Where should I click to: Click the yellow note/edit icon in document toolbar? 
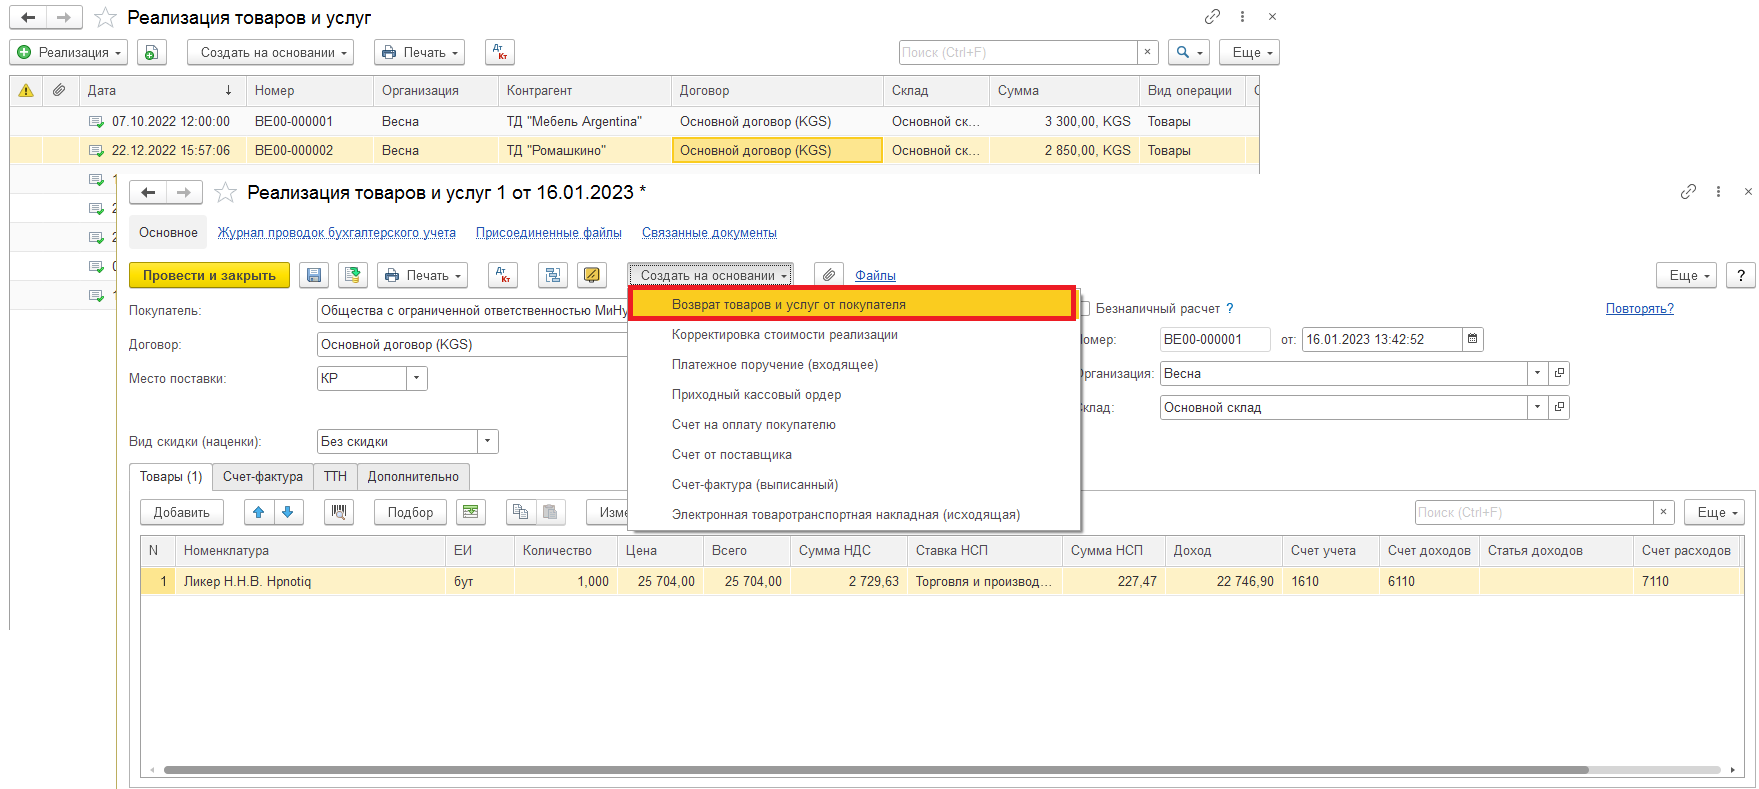point(592,275)
